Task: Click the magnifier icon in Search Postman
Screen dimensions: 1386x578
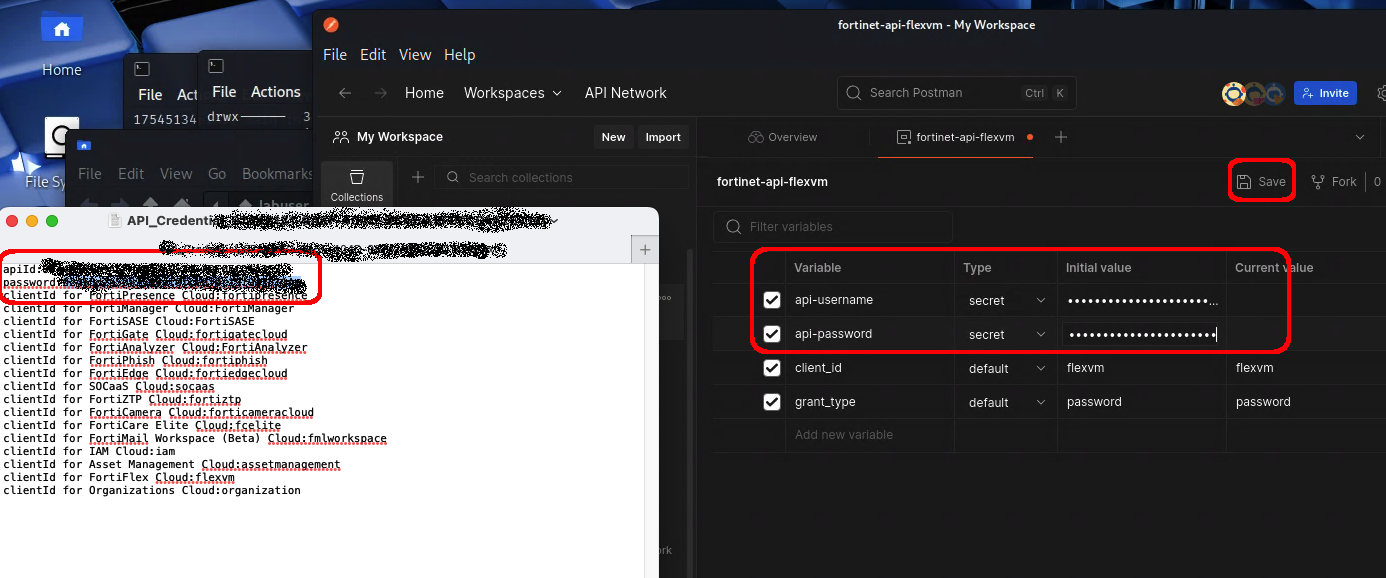Action: coord(853,93)
